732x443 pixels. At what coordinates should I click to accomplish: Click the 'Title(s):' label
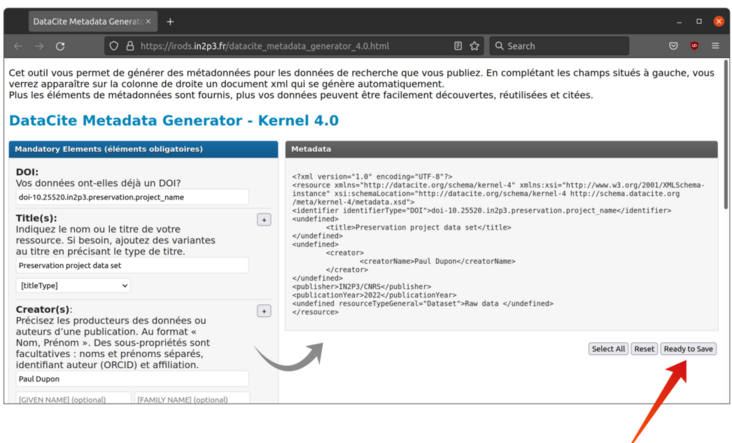[36, 218]
